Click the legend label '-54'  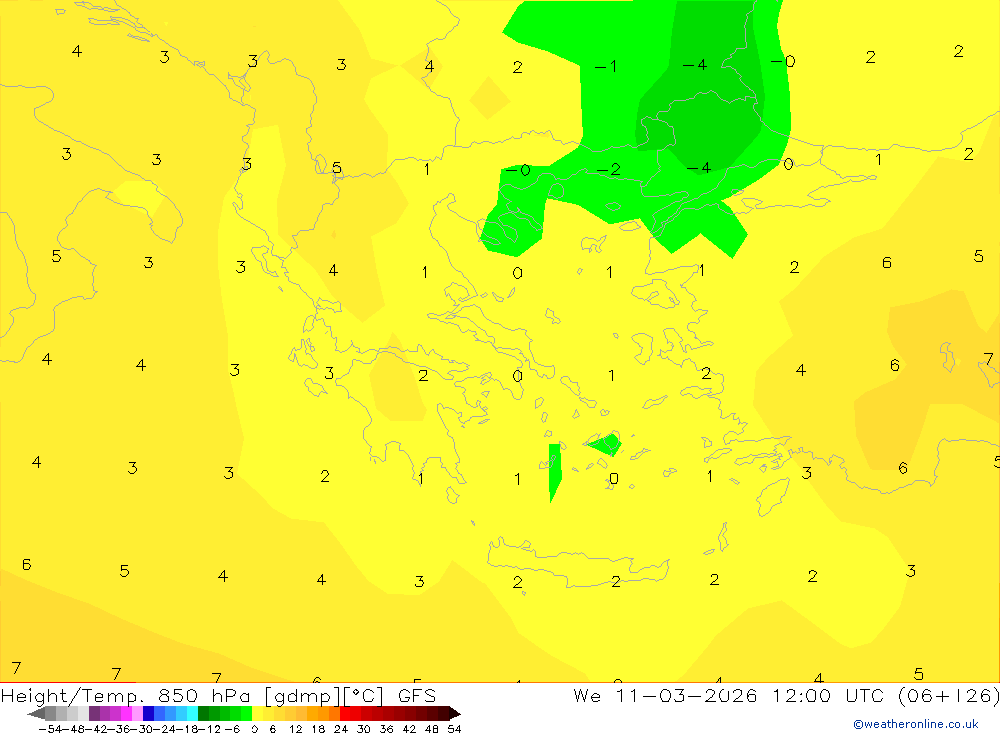pos(50,729)
